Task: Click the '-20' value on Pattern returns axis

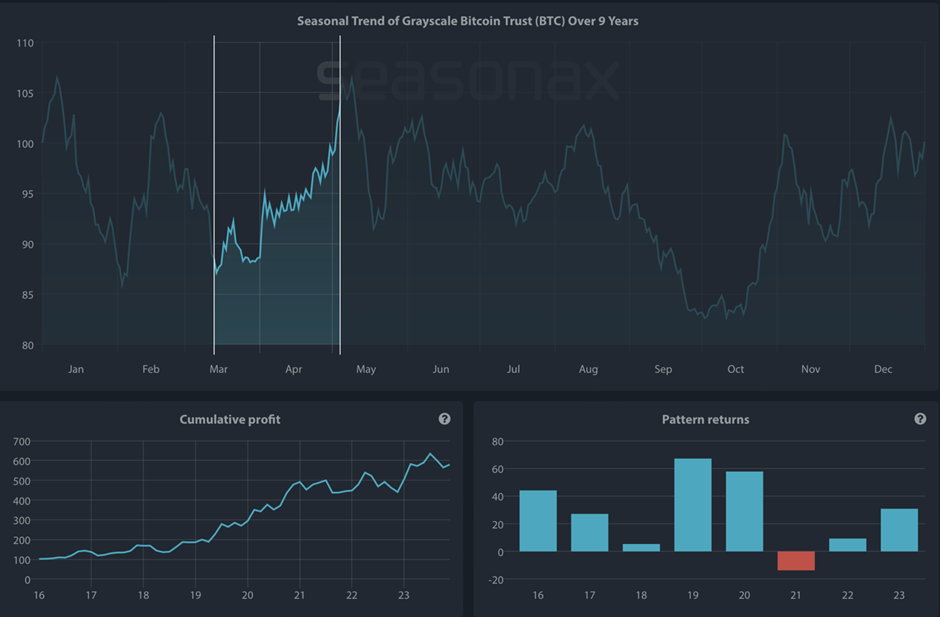Action: [x=496, y=580]
